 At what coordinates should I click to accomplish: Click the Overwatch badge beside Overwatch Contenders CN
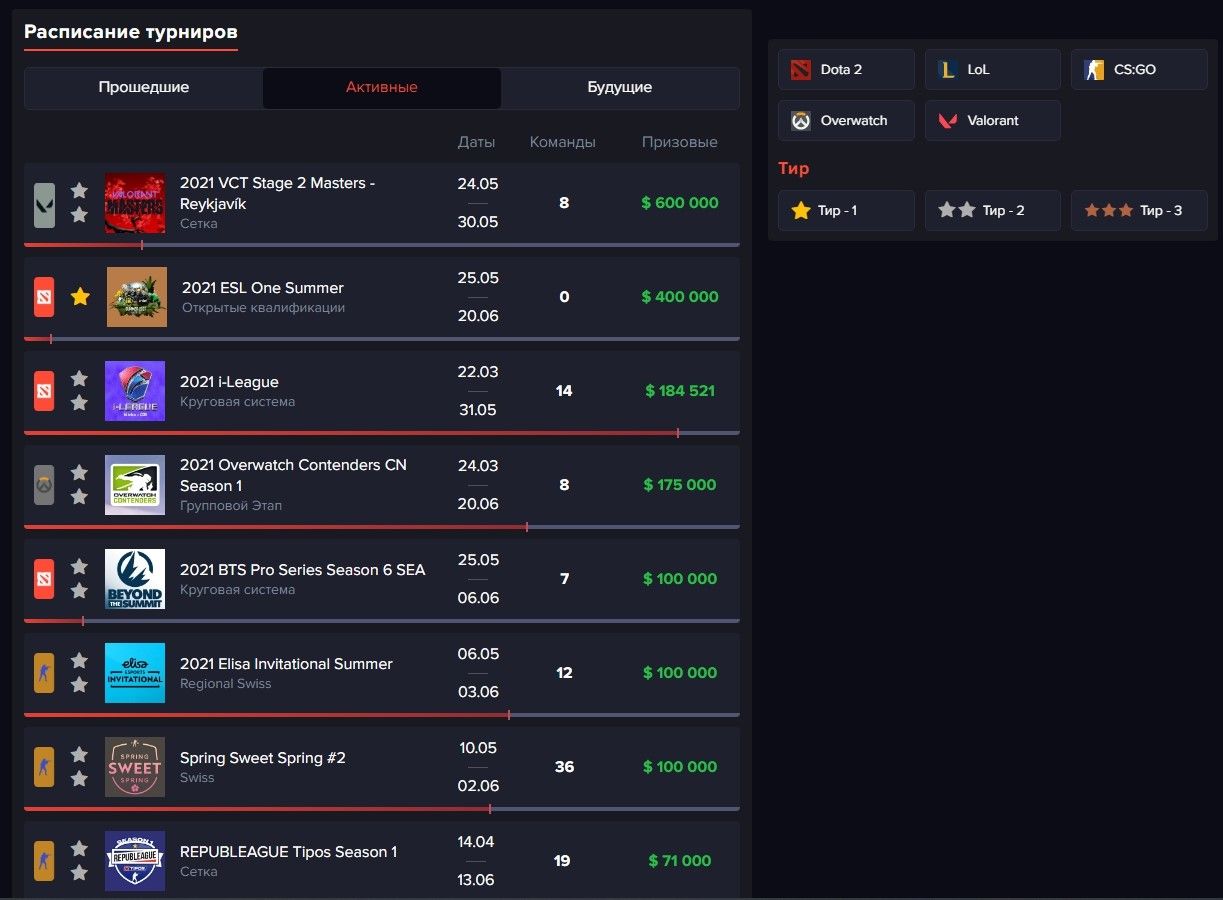(x=44, y=485)
